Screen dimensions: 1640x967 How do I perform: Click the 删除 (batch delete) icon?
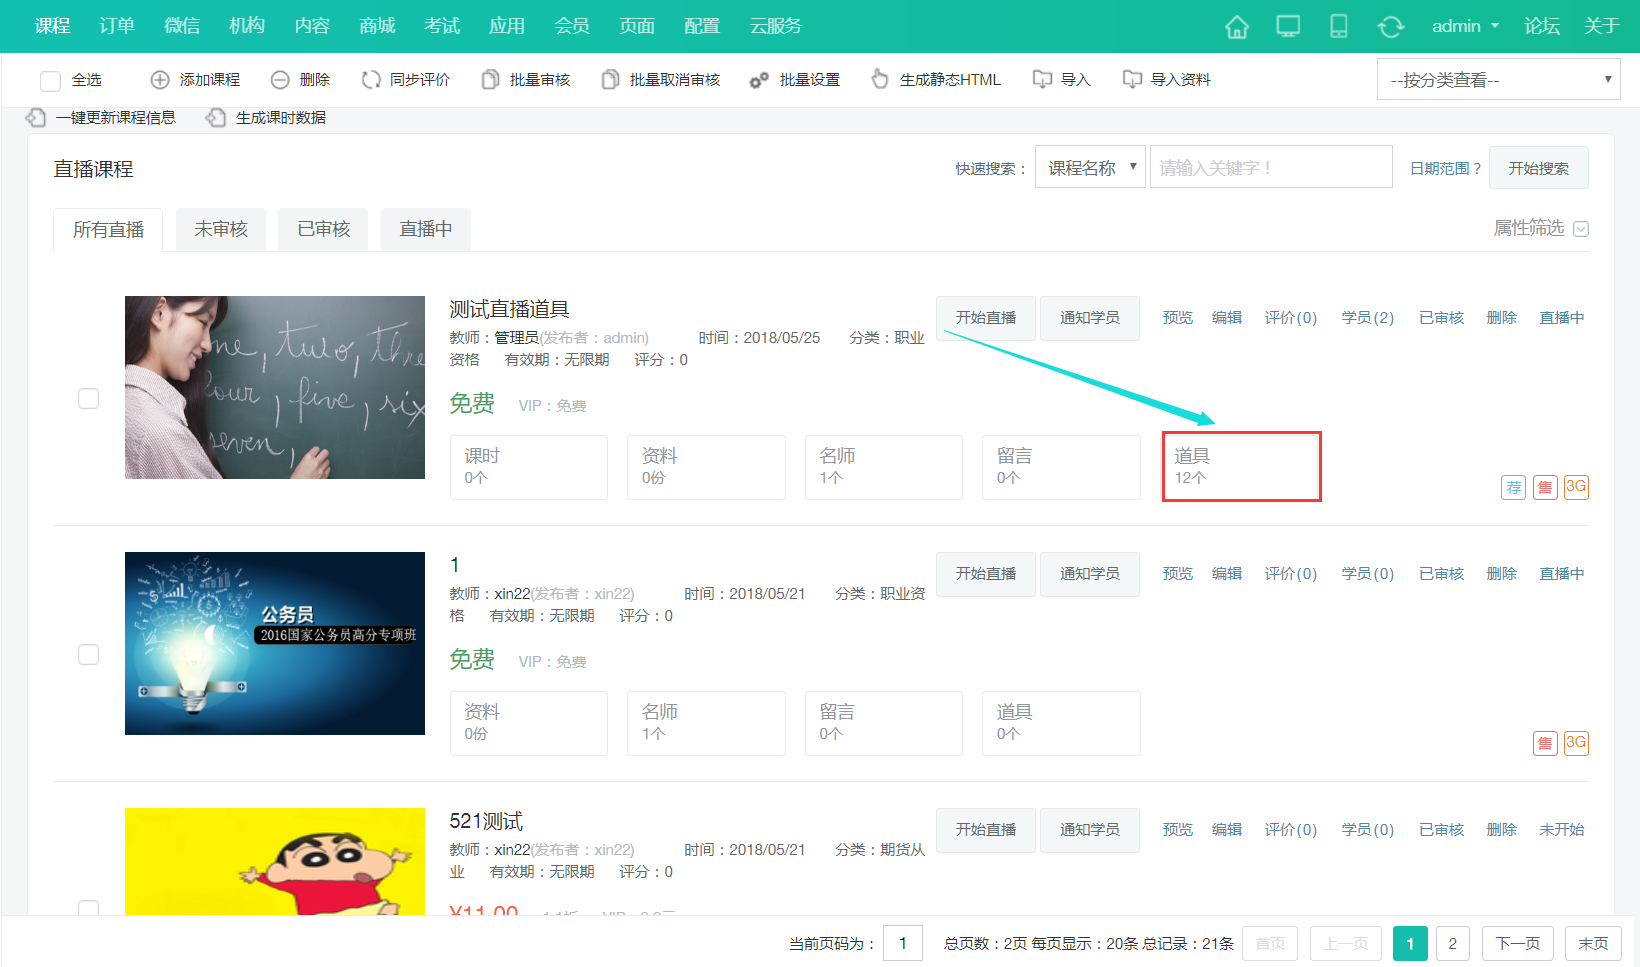(281, 79)
